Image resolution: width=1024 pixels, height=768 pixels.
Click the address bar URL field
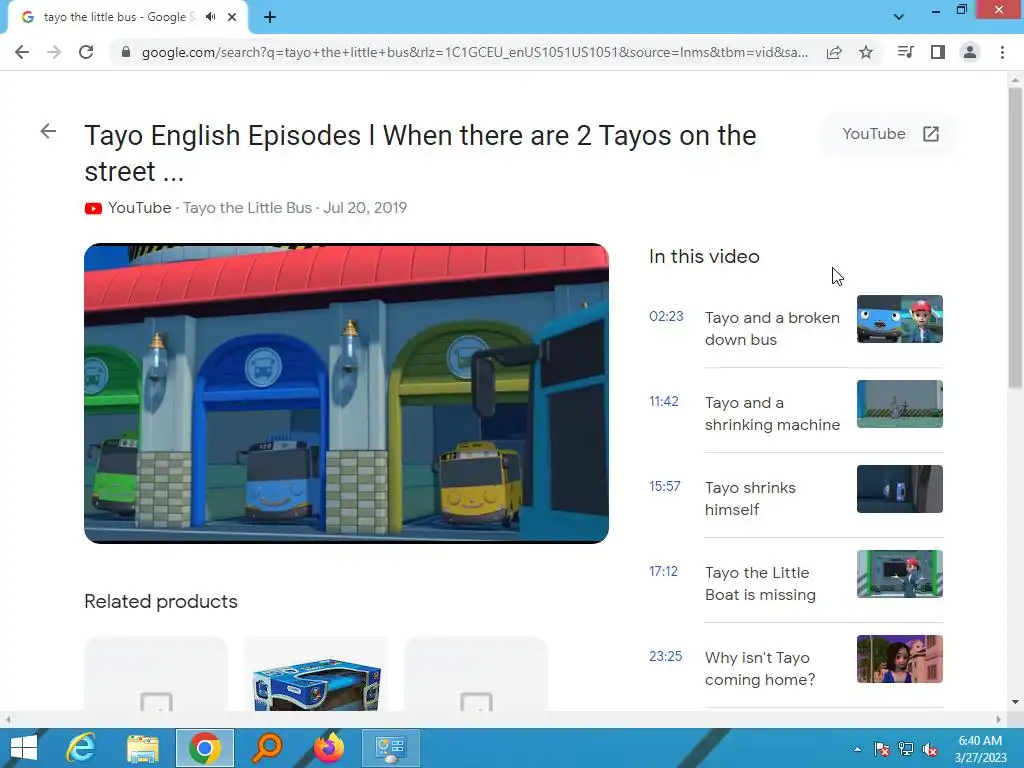click(474, 52)
